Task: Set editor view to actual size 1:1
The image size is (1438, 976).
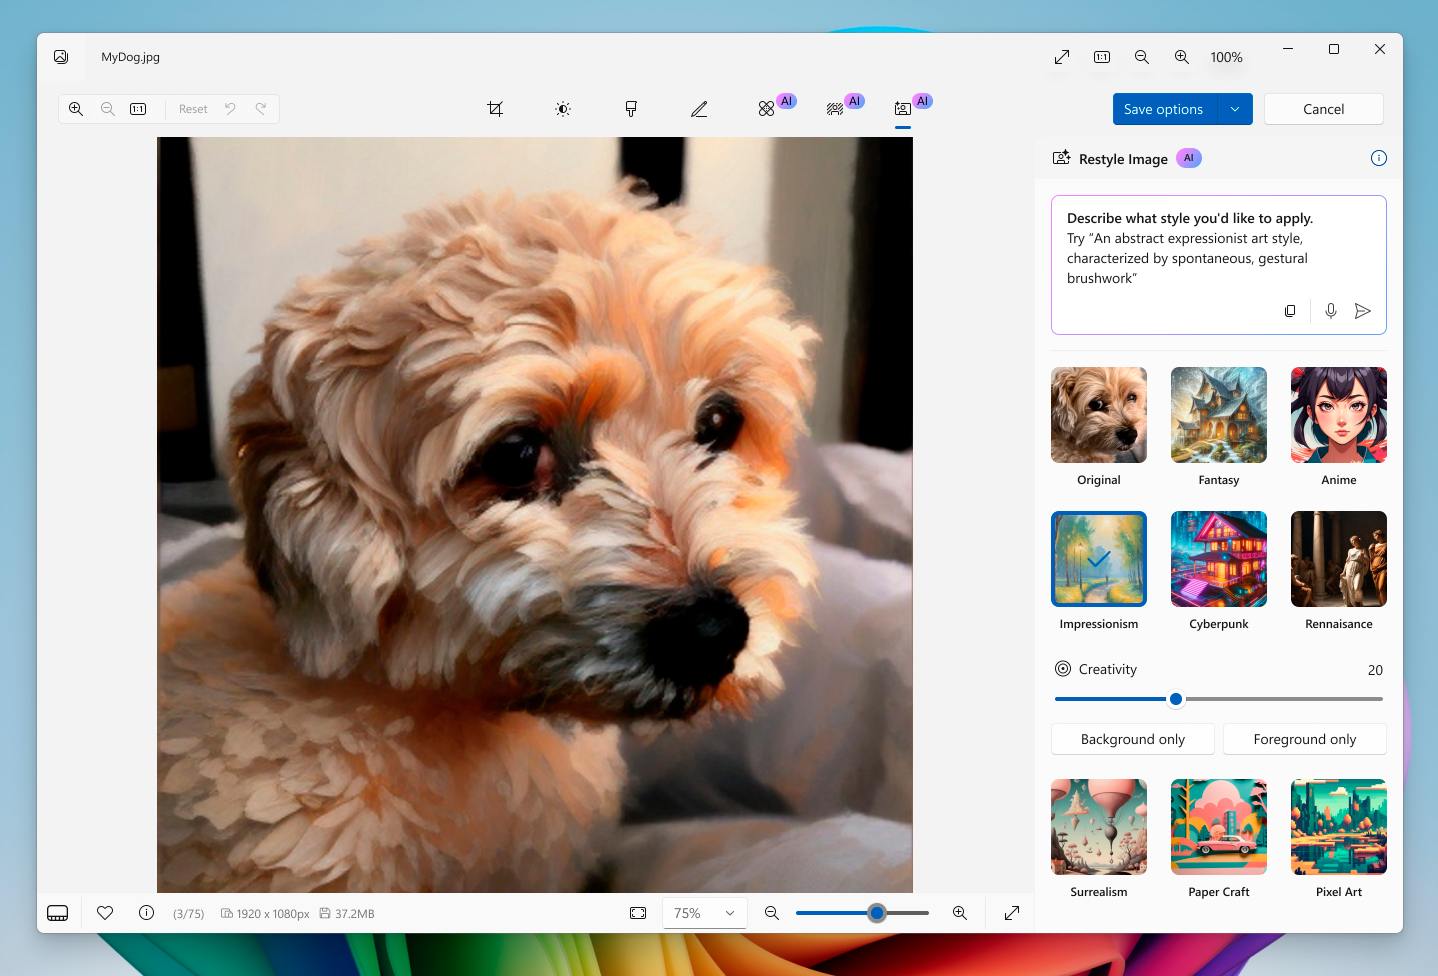Action: [x=138, y=109]
